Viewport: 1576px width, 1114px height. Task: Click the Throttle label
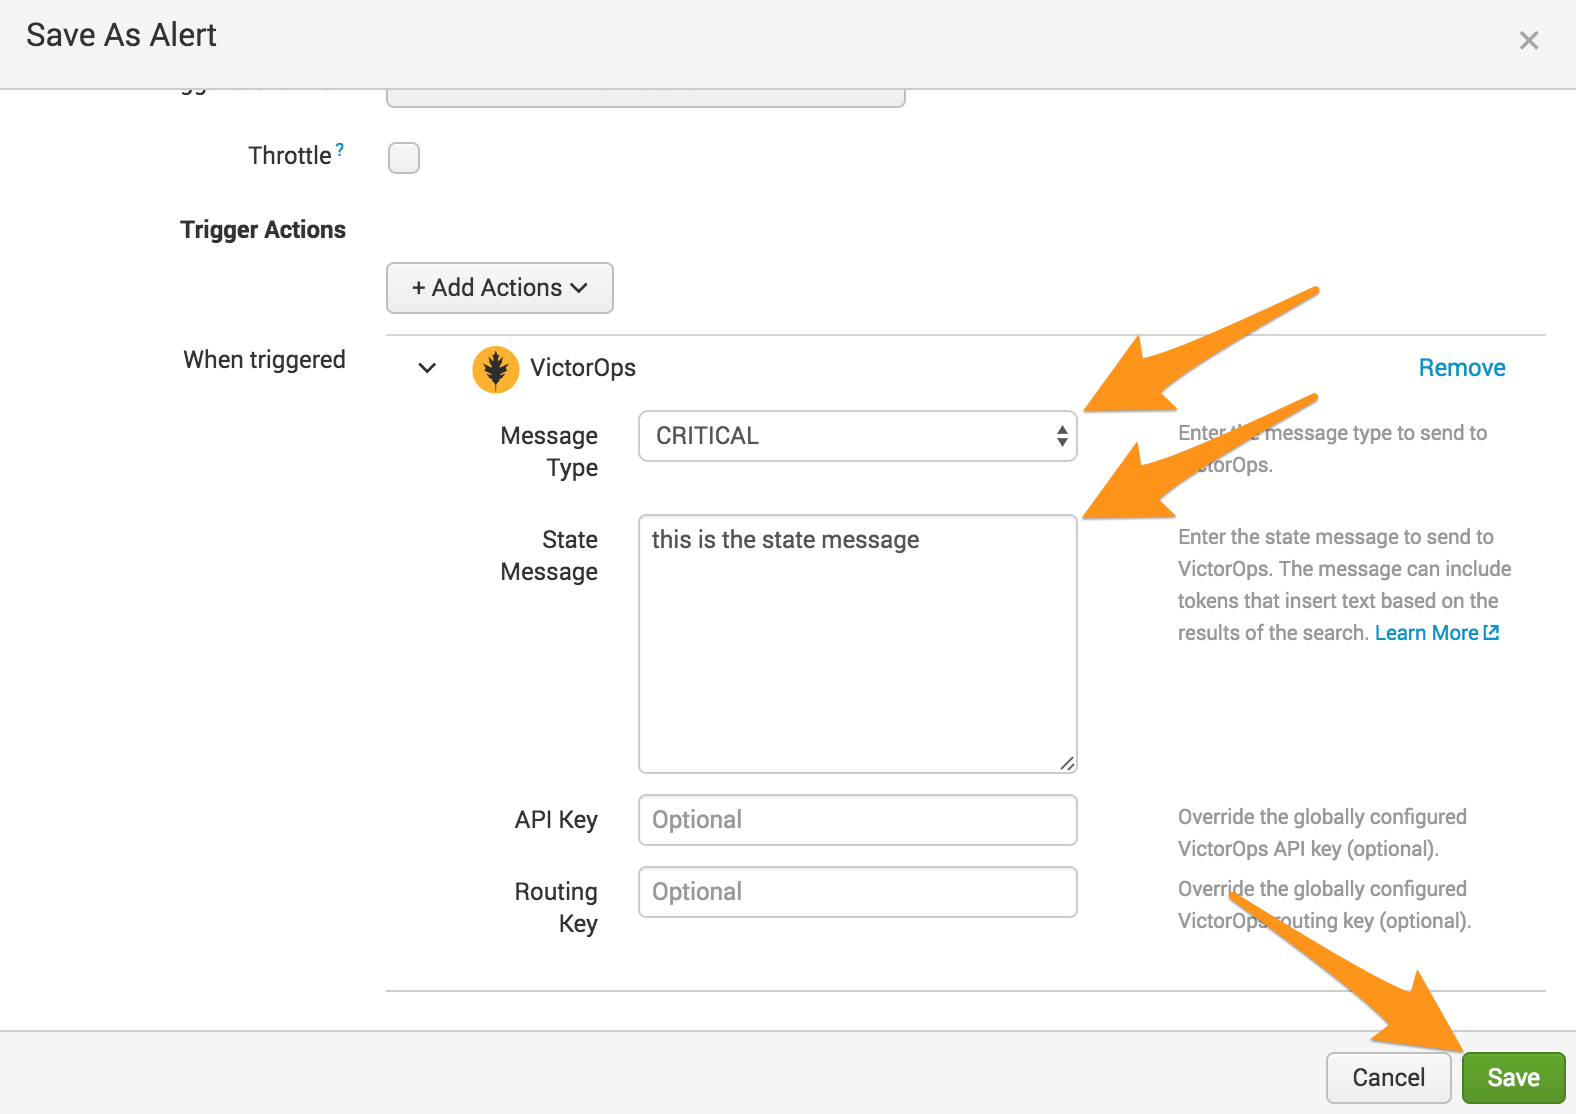pos(290,156)
